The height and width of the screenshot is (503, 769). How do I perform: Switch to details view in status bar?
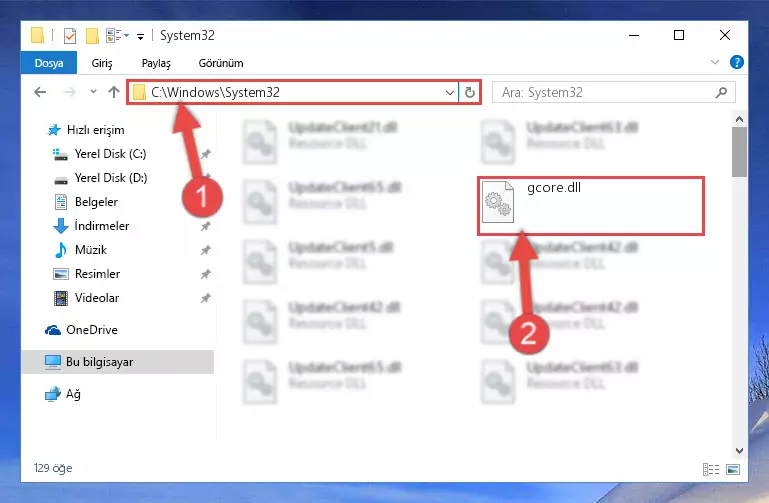tap(711, 470)
